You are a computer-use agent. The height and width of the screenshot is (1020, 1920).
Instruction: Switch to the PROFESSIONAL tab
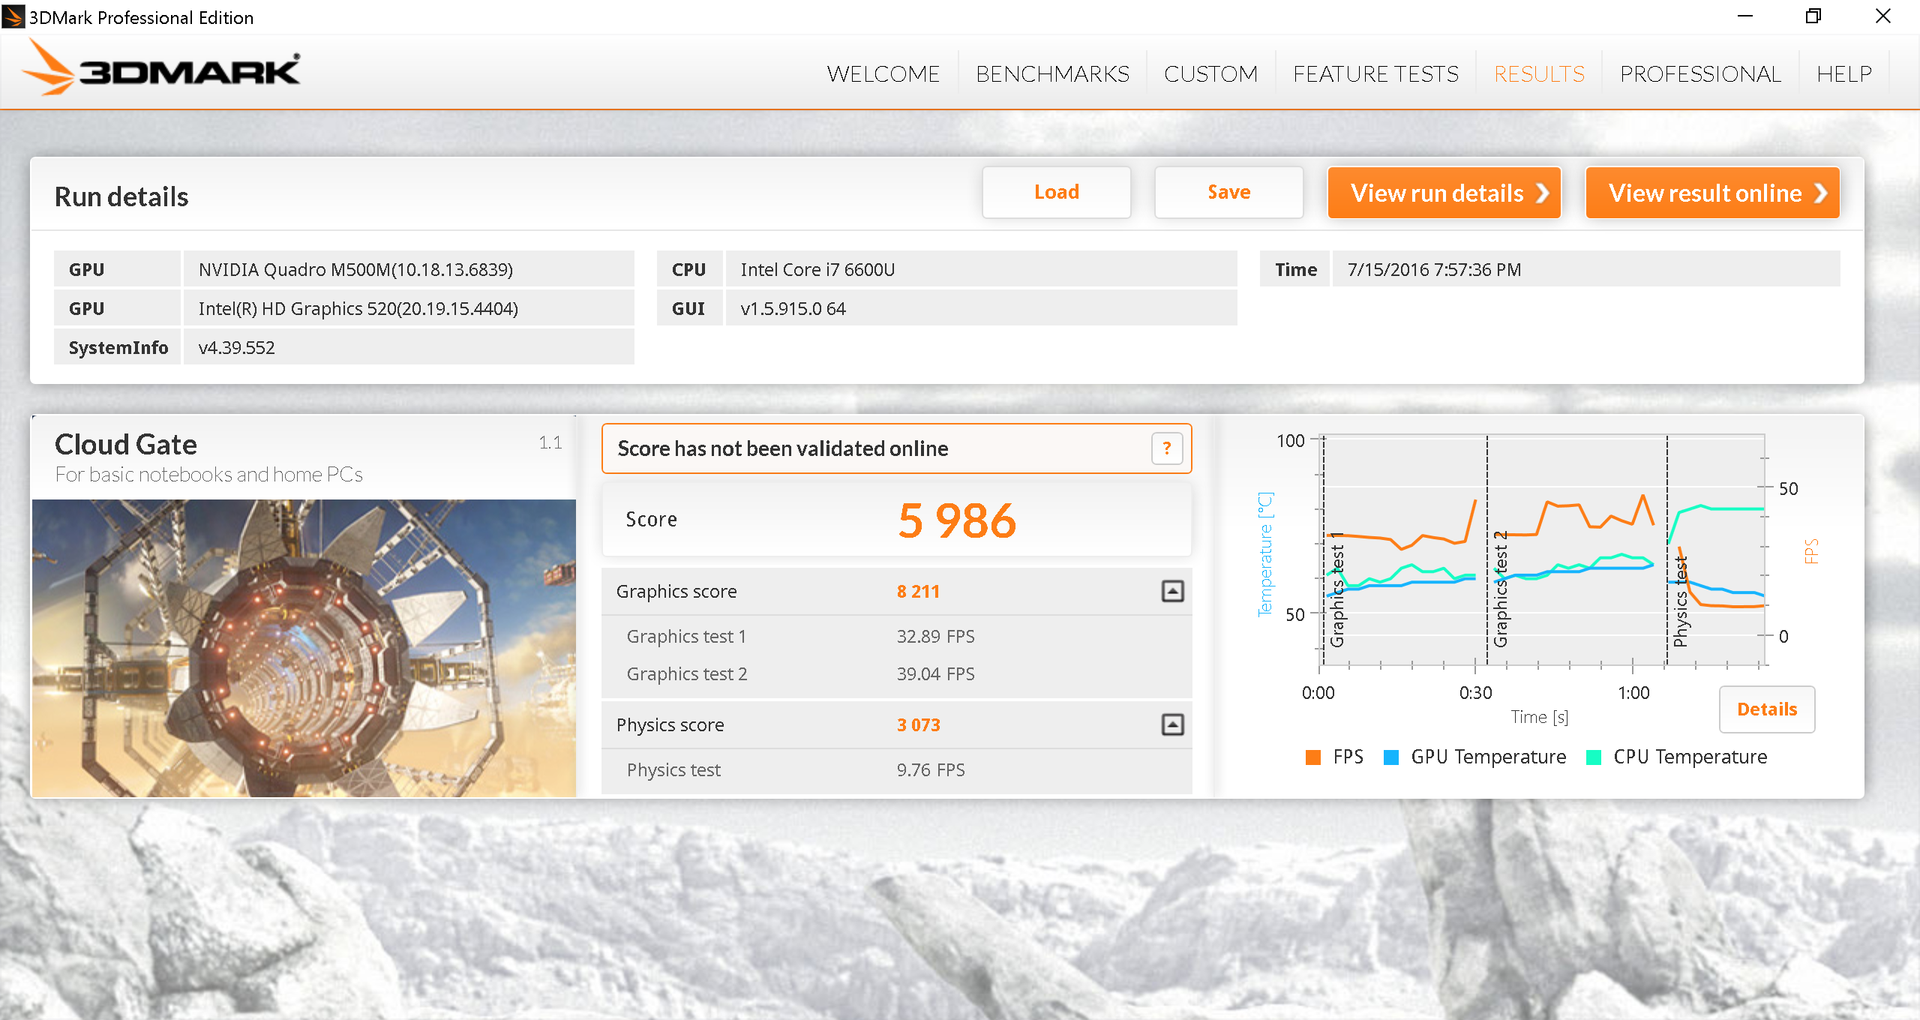[x=1700, y=74]
